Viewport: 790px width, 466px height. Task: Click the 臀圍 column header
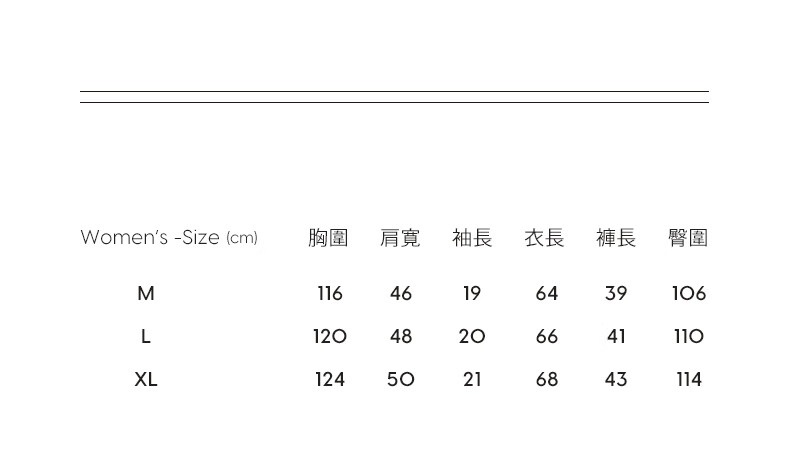coord(688,238)
